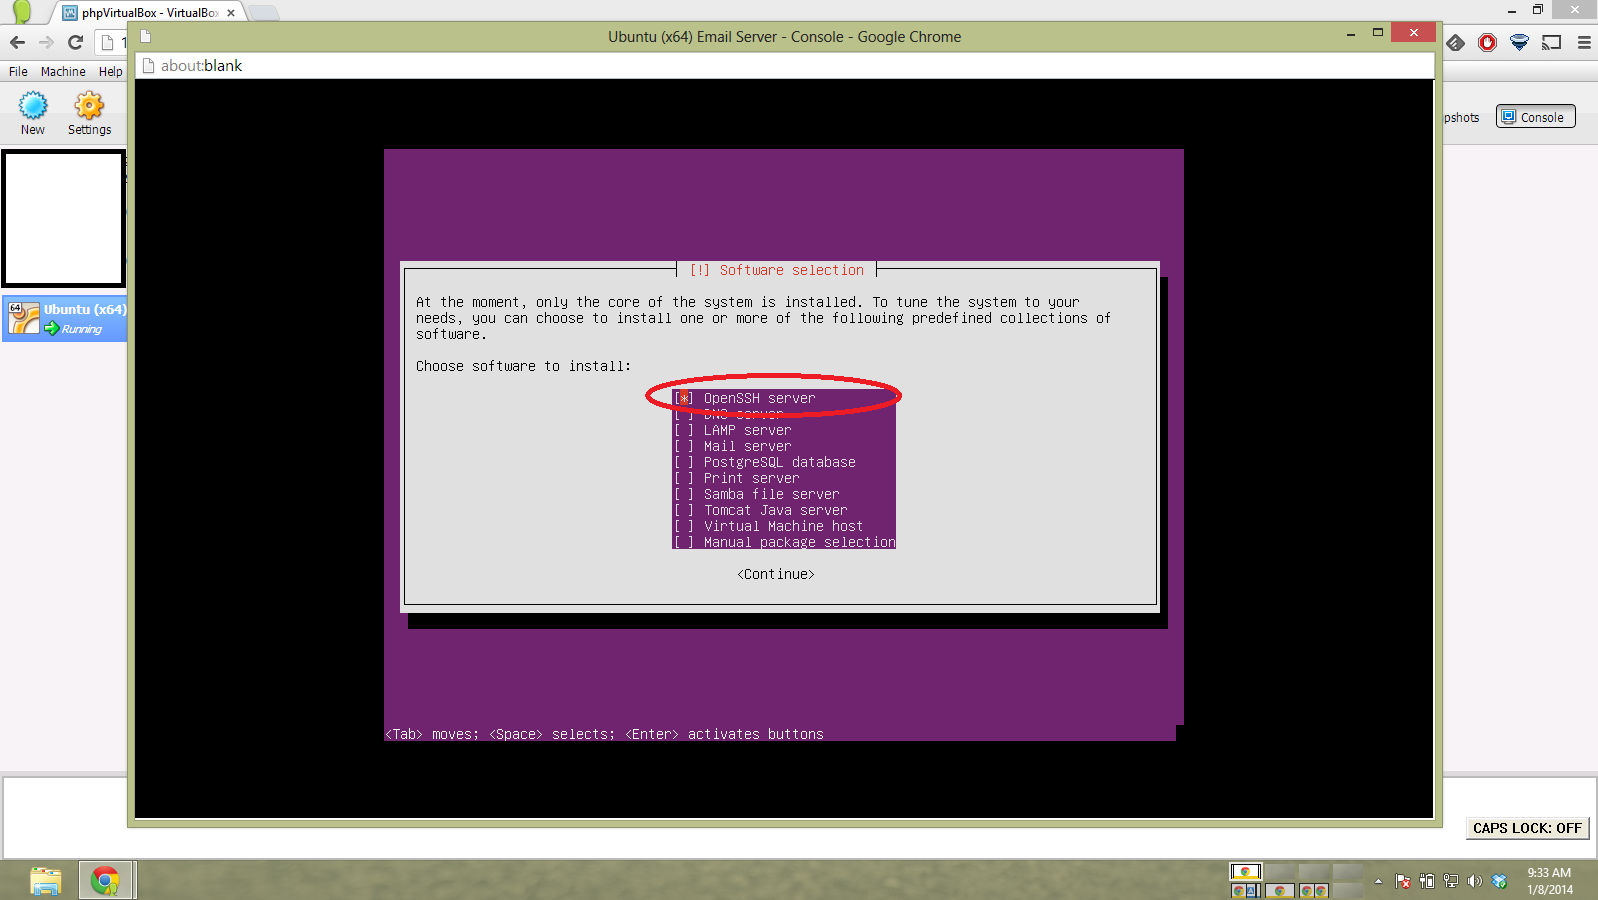
Task: Click the red stop-sign extension icon
Action: click(x=1487, y=42)
